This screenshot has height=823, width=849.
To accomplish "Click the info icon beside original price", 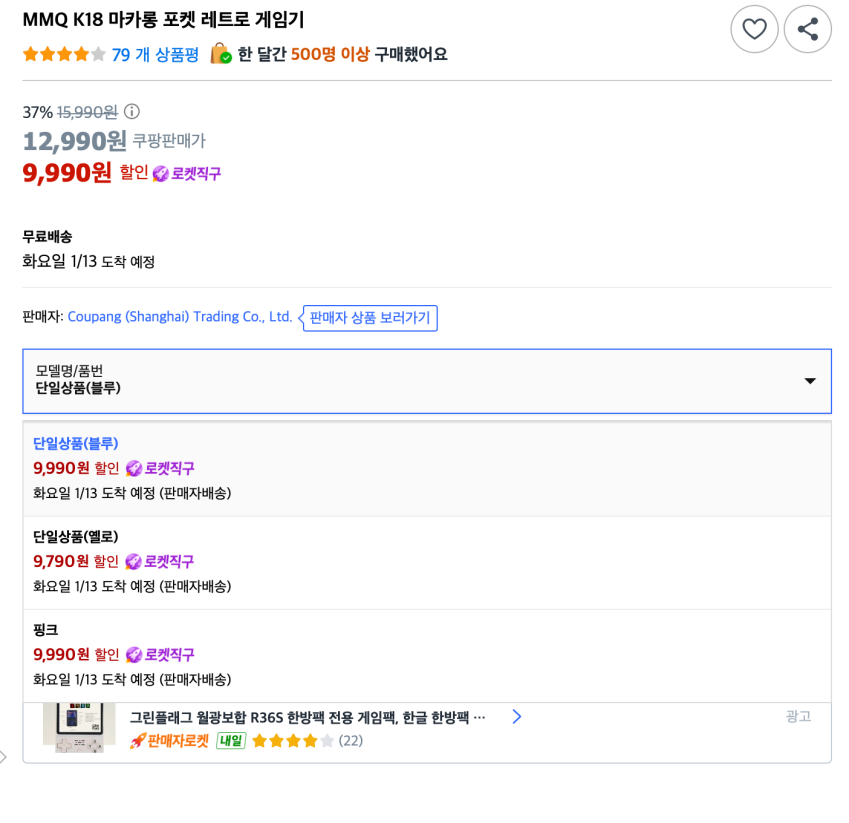I will pos(132,112).
